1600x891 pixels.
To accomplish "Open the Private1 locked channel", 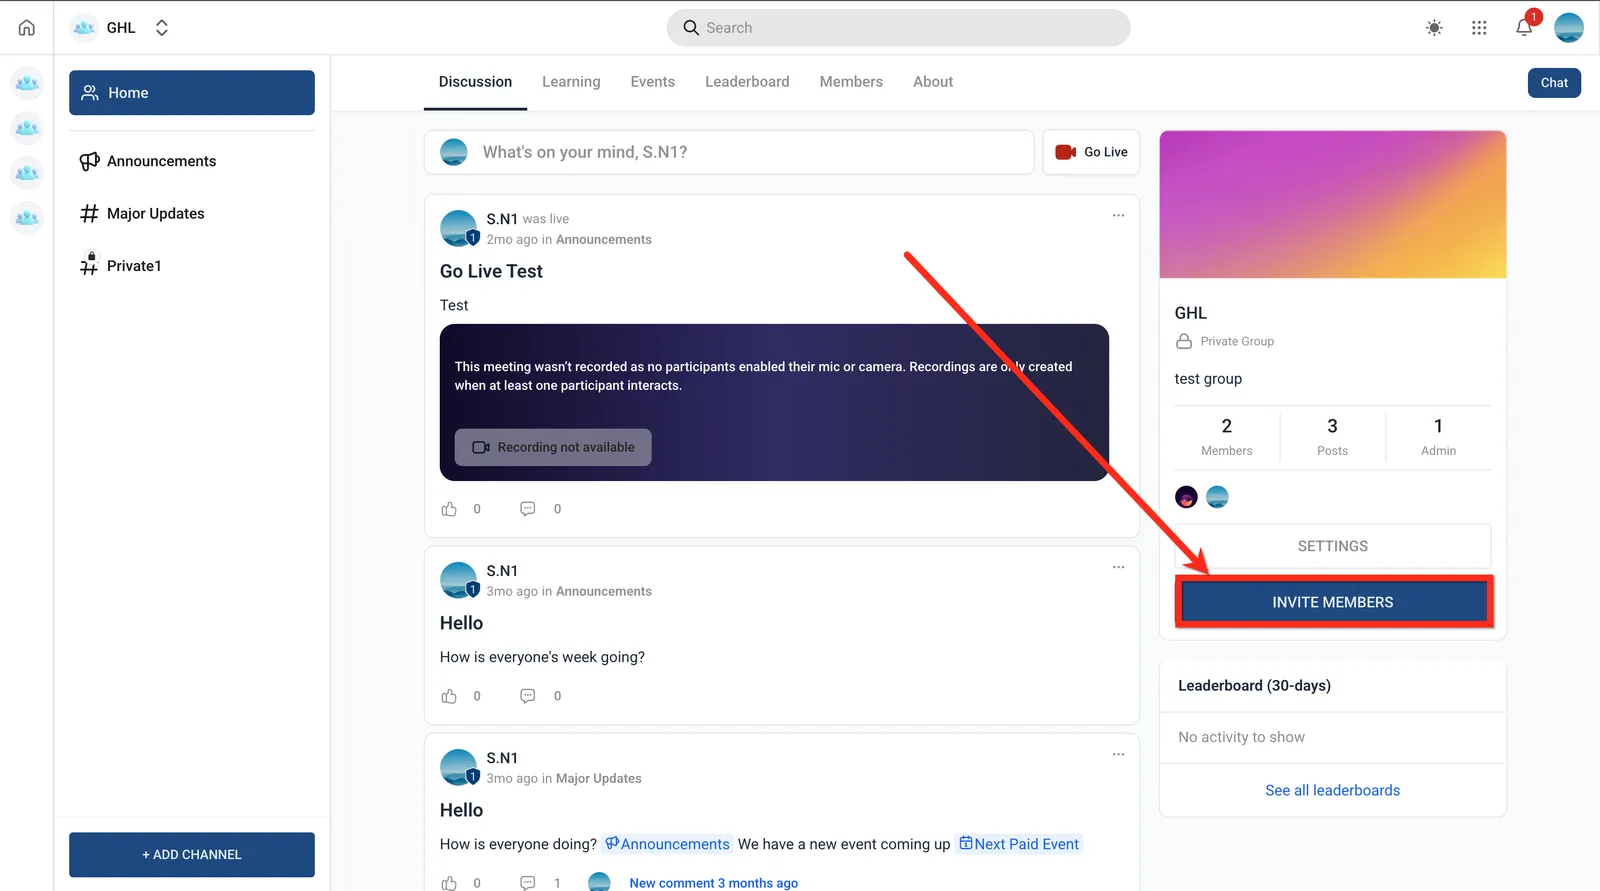I will point(134,266).
